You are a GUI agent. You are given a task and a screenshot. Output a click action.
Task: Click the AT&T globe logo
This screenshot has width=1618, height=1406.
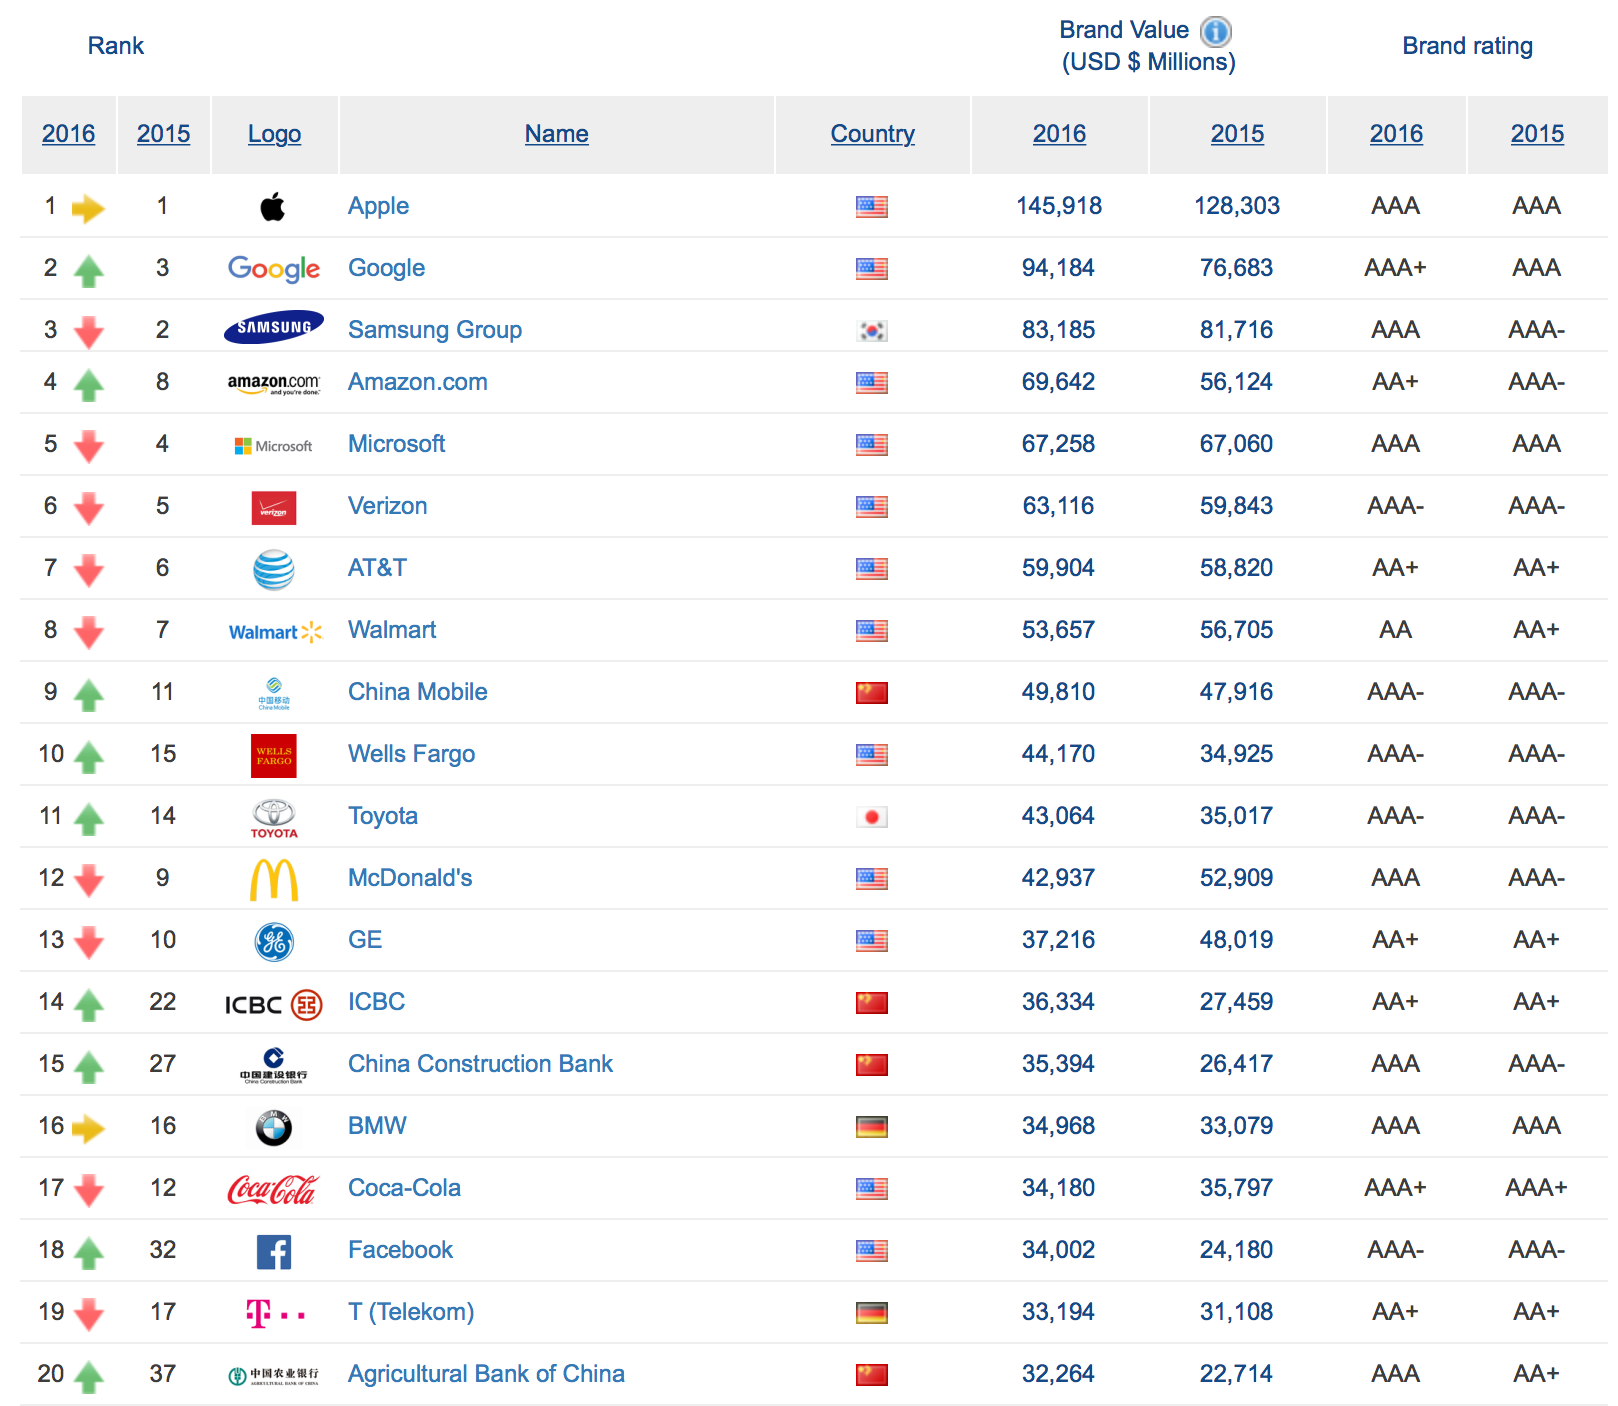273,570
